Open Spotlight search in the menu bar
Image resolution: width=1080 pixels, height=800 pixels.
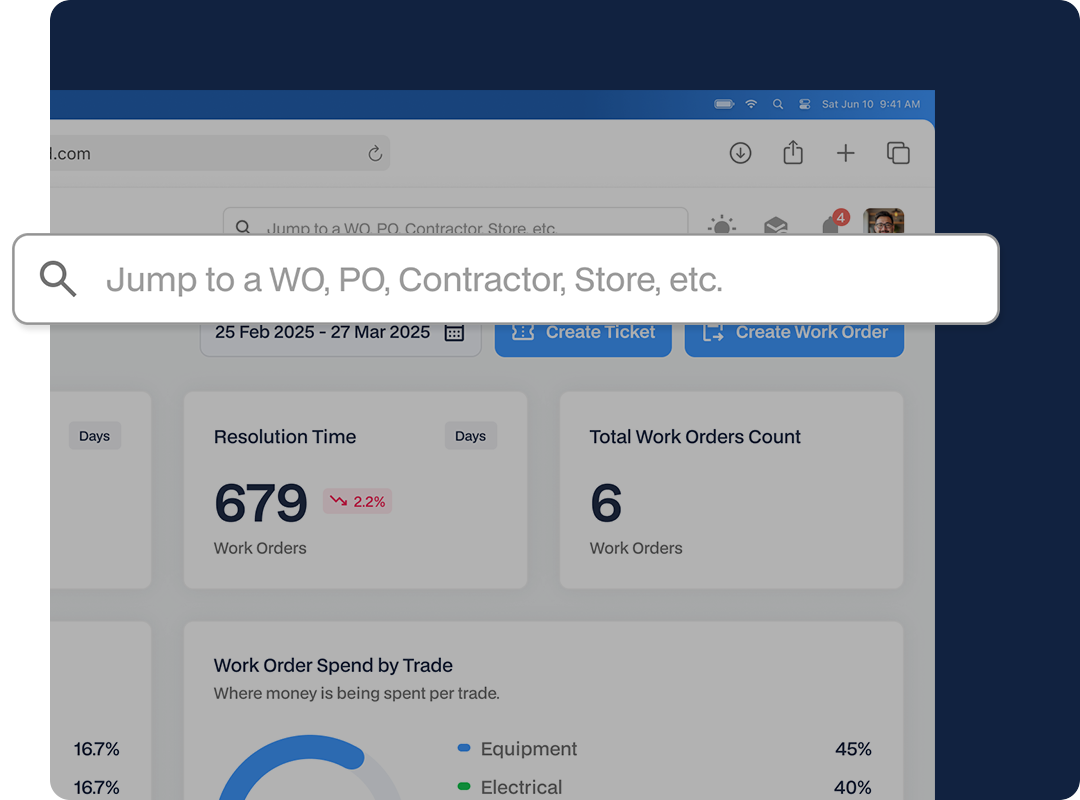pyautogui.click(x=778, y=104)
